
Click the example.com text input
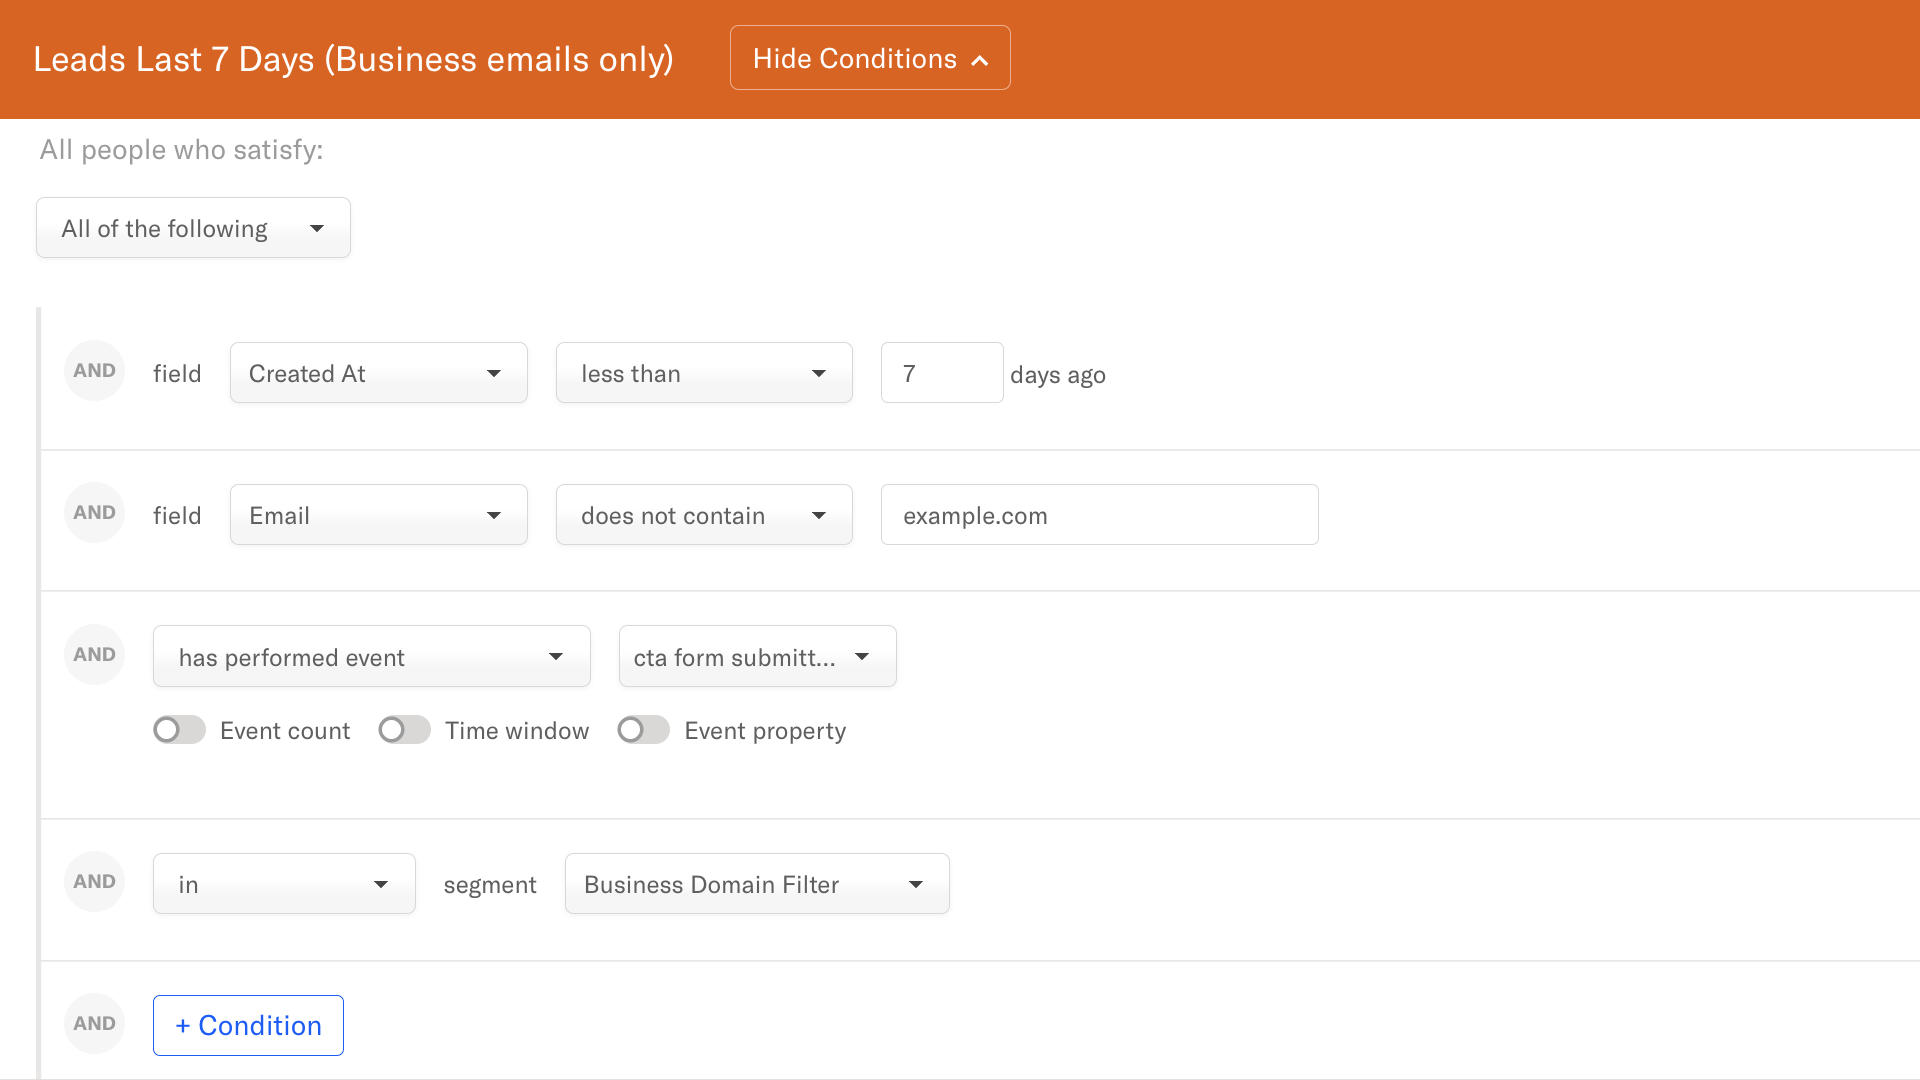point(1098,515)
